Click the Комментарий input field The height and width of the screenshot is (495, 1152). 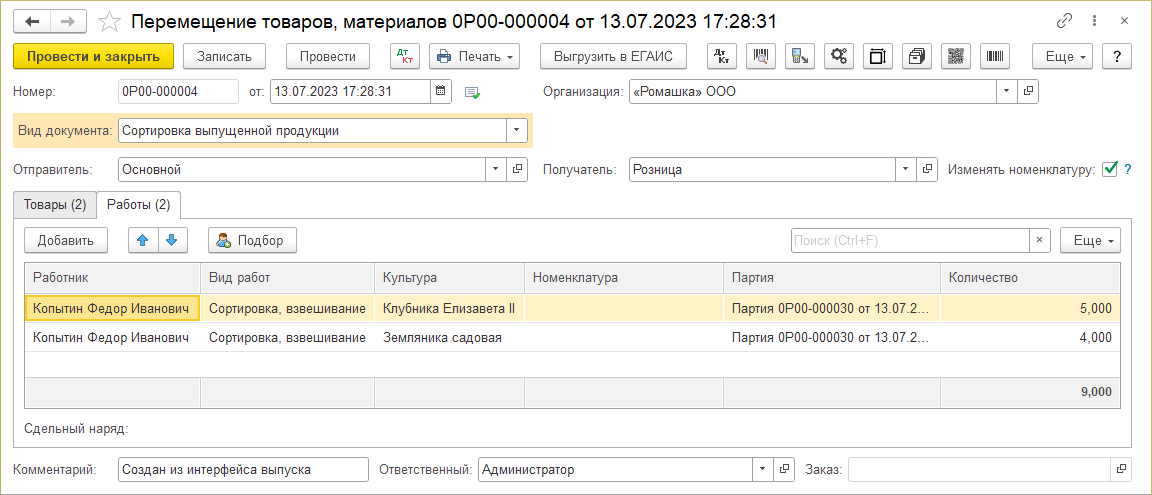pos(243,470)
